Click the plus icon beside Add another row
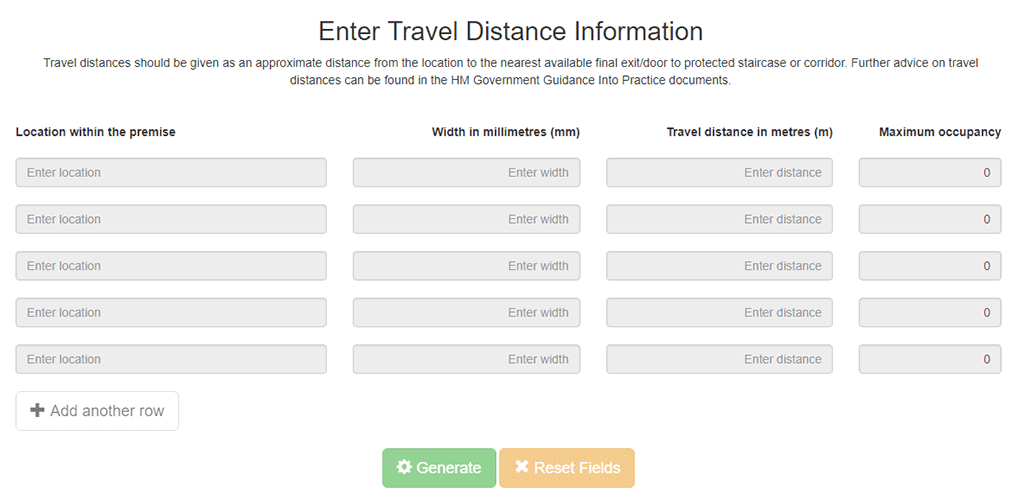1024x500 pixels. tap(38, 411)
